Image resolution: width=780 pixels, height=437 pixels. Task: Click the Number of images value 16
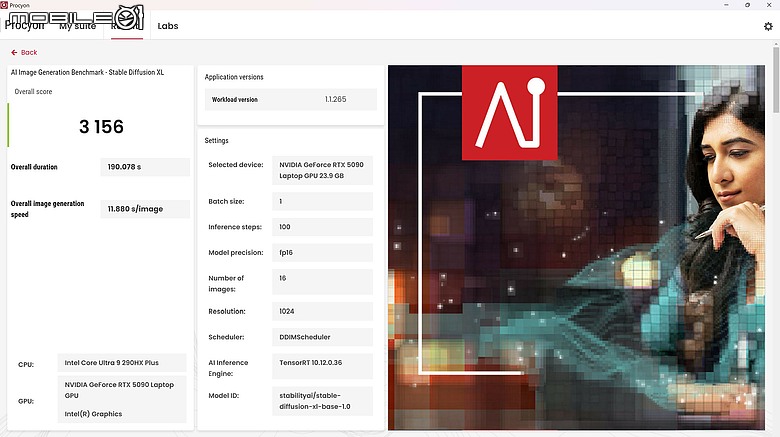(x=322, y=282)
